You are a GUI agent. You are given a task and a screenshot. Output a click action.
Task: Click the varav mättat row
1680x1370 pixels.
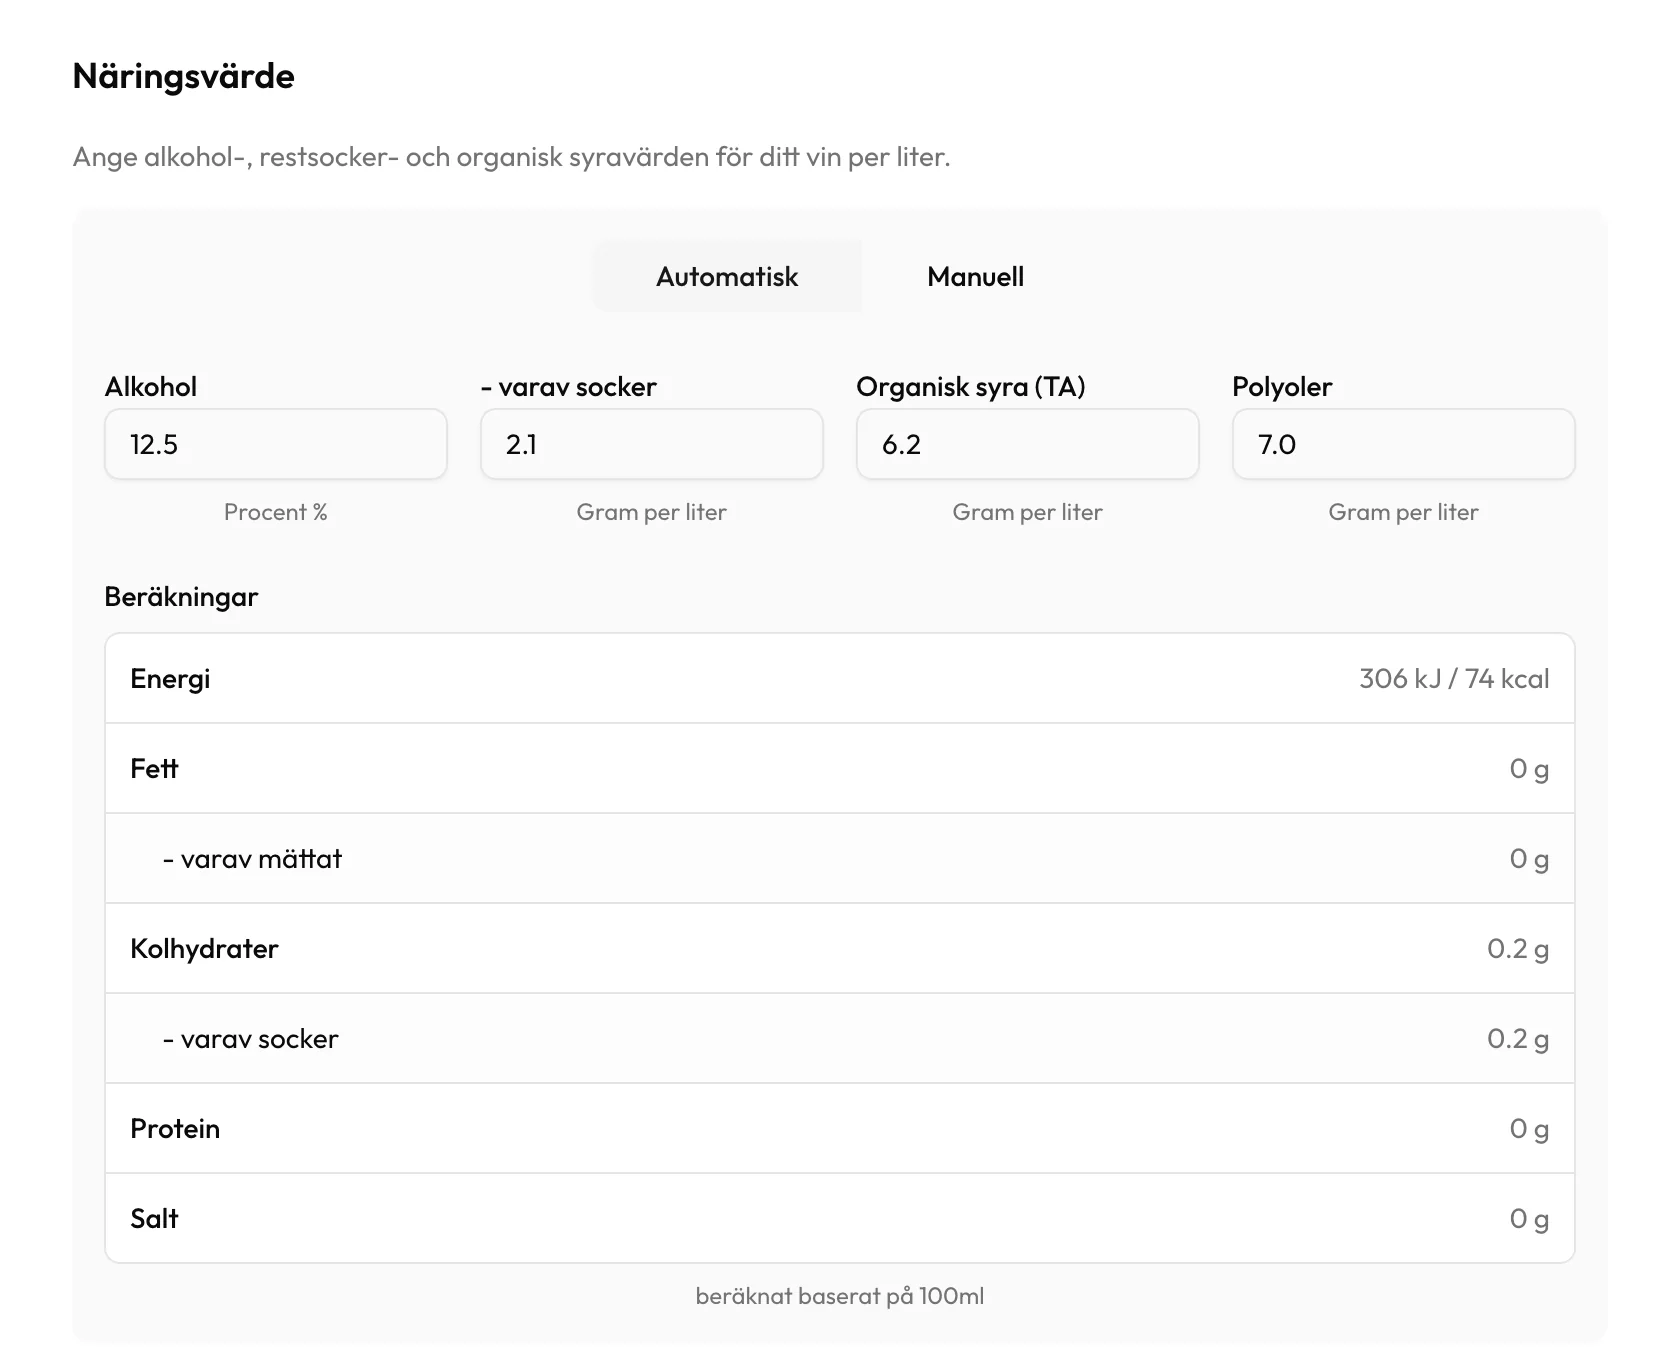tap(840, 858)
